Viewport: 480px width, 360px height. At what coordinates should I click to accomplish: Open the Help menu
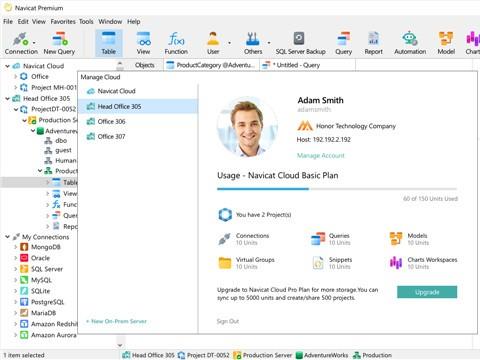point(133,21)
